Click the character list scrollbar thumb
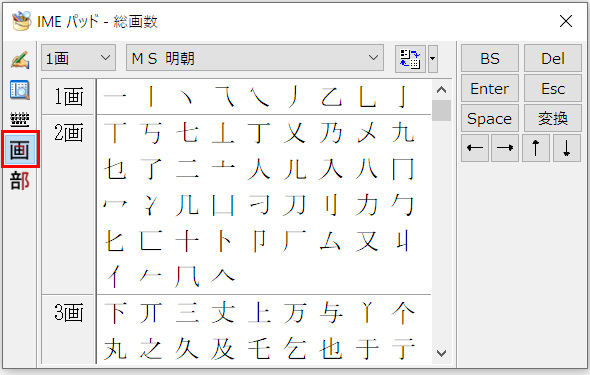The width and height of the screenshot is (590, 375). click(x=441, y=111)
